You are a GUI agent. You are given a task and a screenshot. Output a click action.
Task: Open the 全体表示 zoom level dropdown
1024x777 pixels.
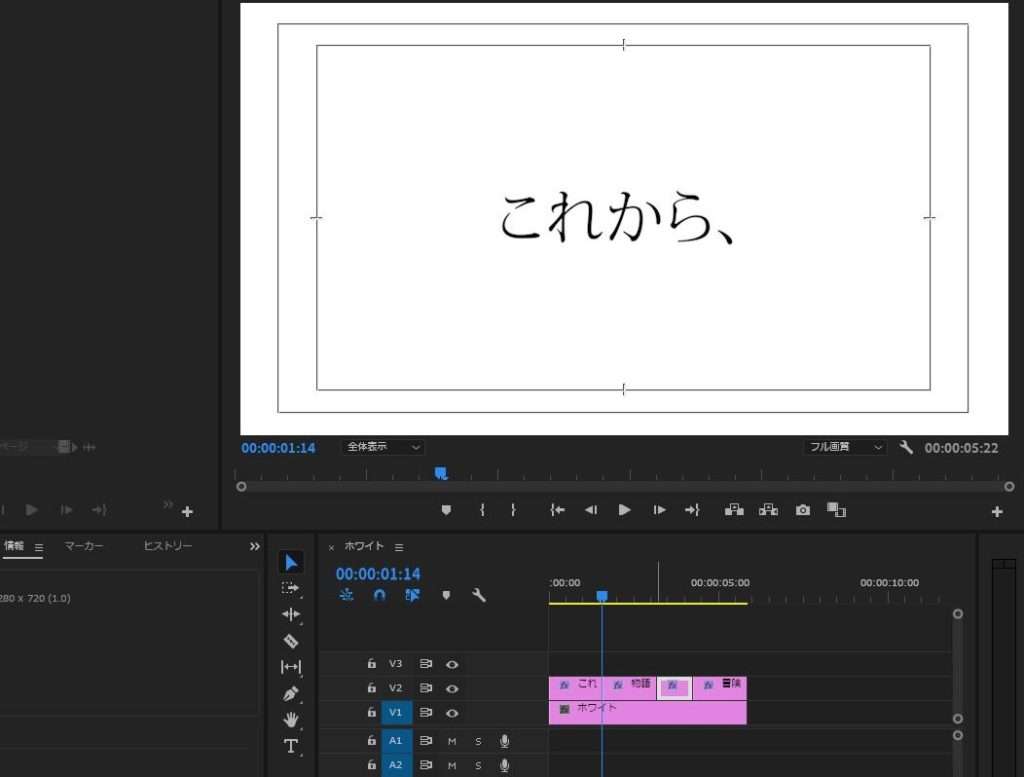(x=383, y=447)
